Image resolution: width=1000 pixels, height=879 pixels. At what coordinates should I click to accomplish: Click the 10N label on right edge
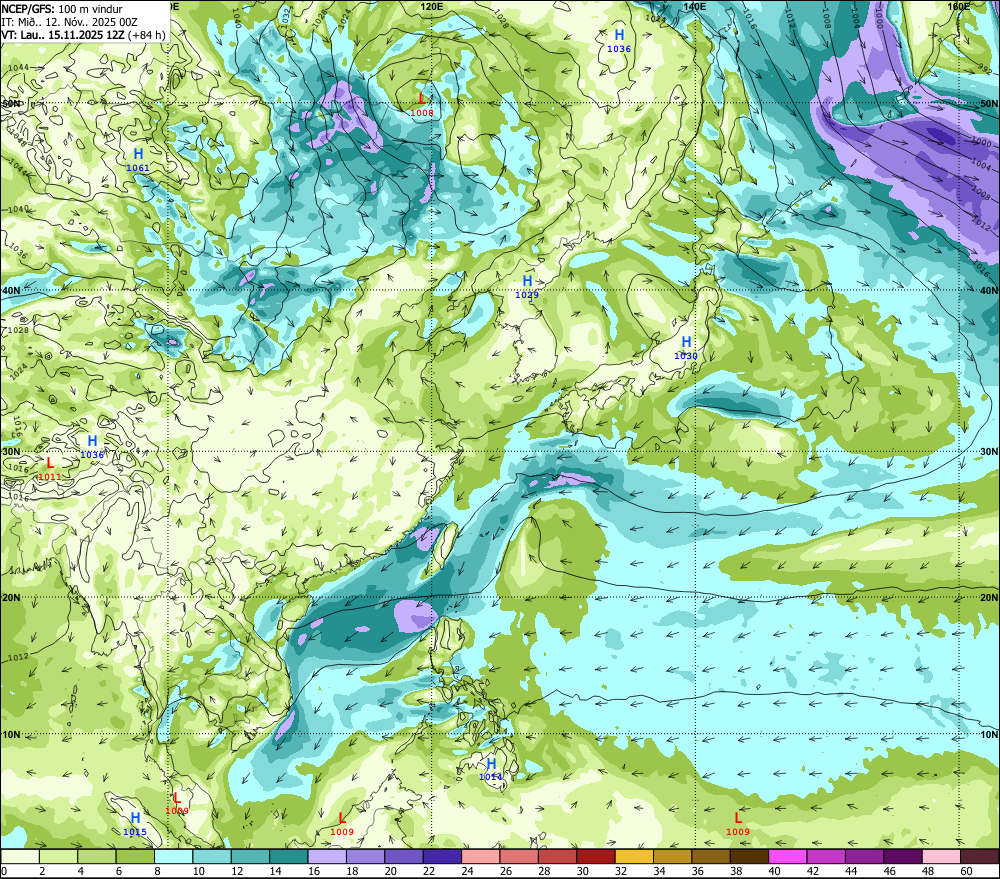989,735
